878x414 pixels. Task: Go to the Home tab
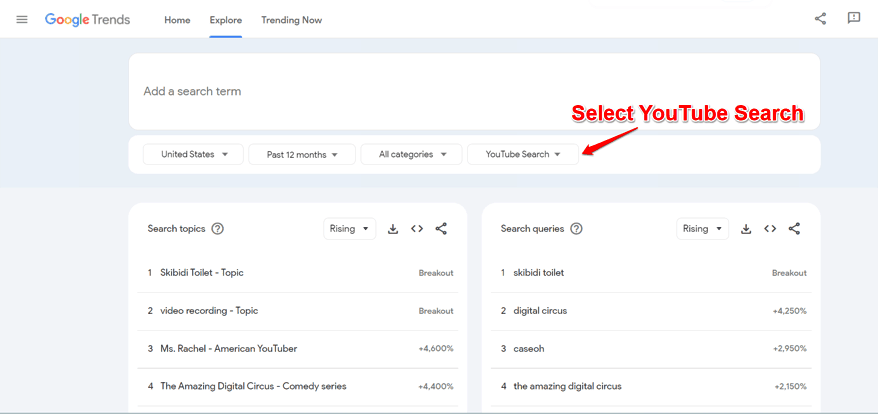177,20
